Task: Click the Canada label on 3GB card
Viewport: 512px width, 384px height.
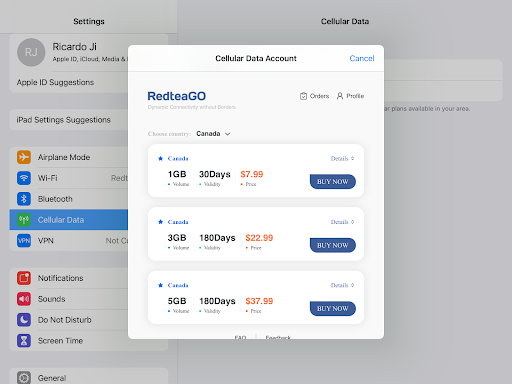Action: (178, 222)
